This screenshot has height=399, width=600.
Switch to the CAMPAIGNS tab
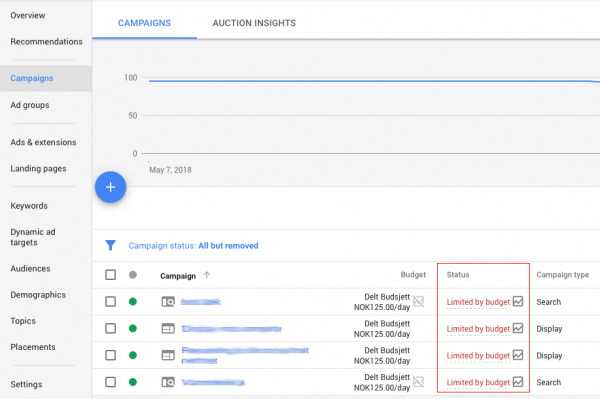click(x=144, y=23)
